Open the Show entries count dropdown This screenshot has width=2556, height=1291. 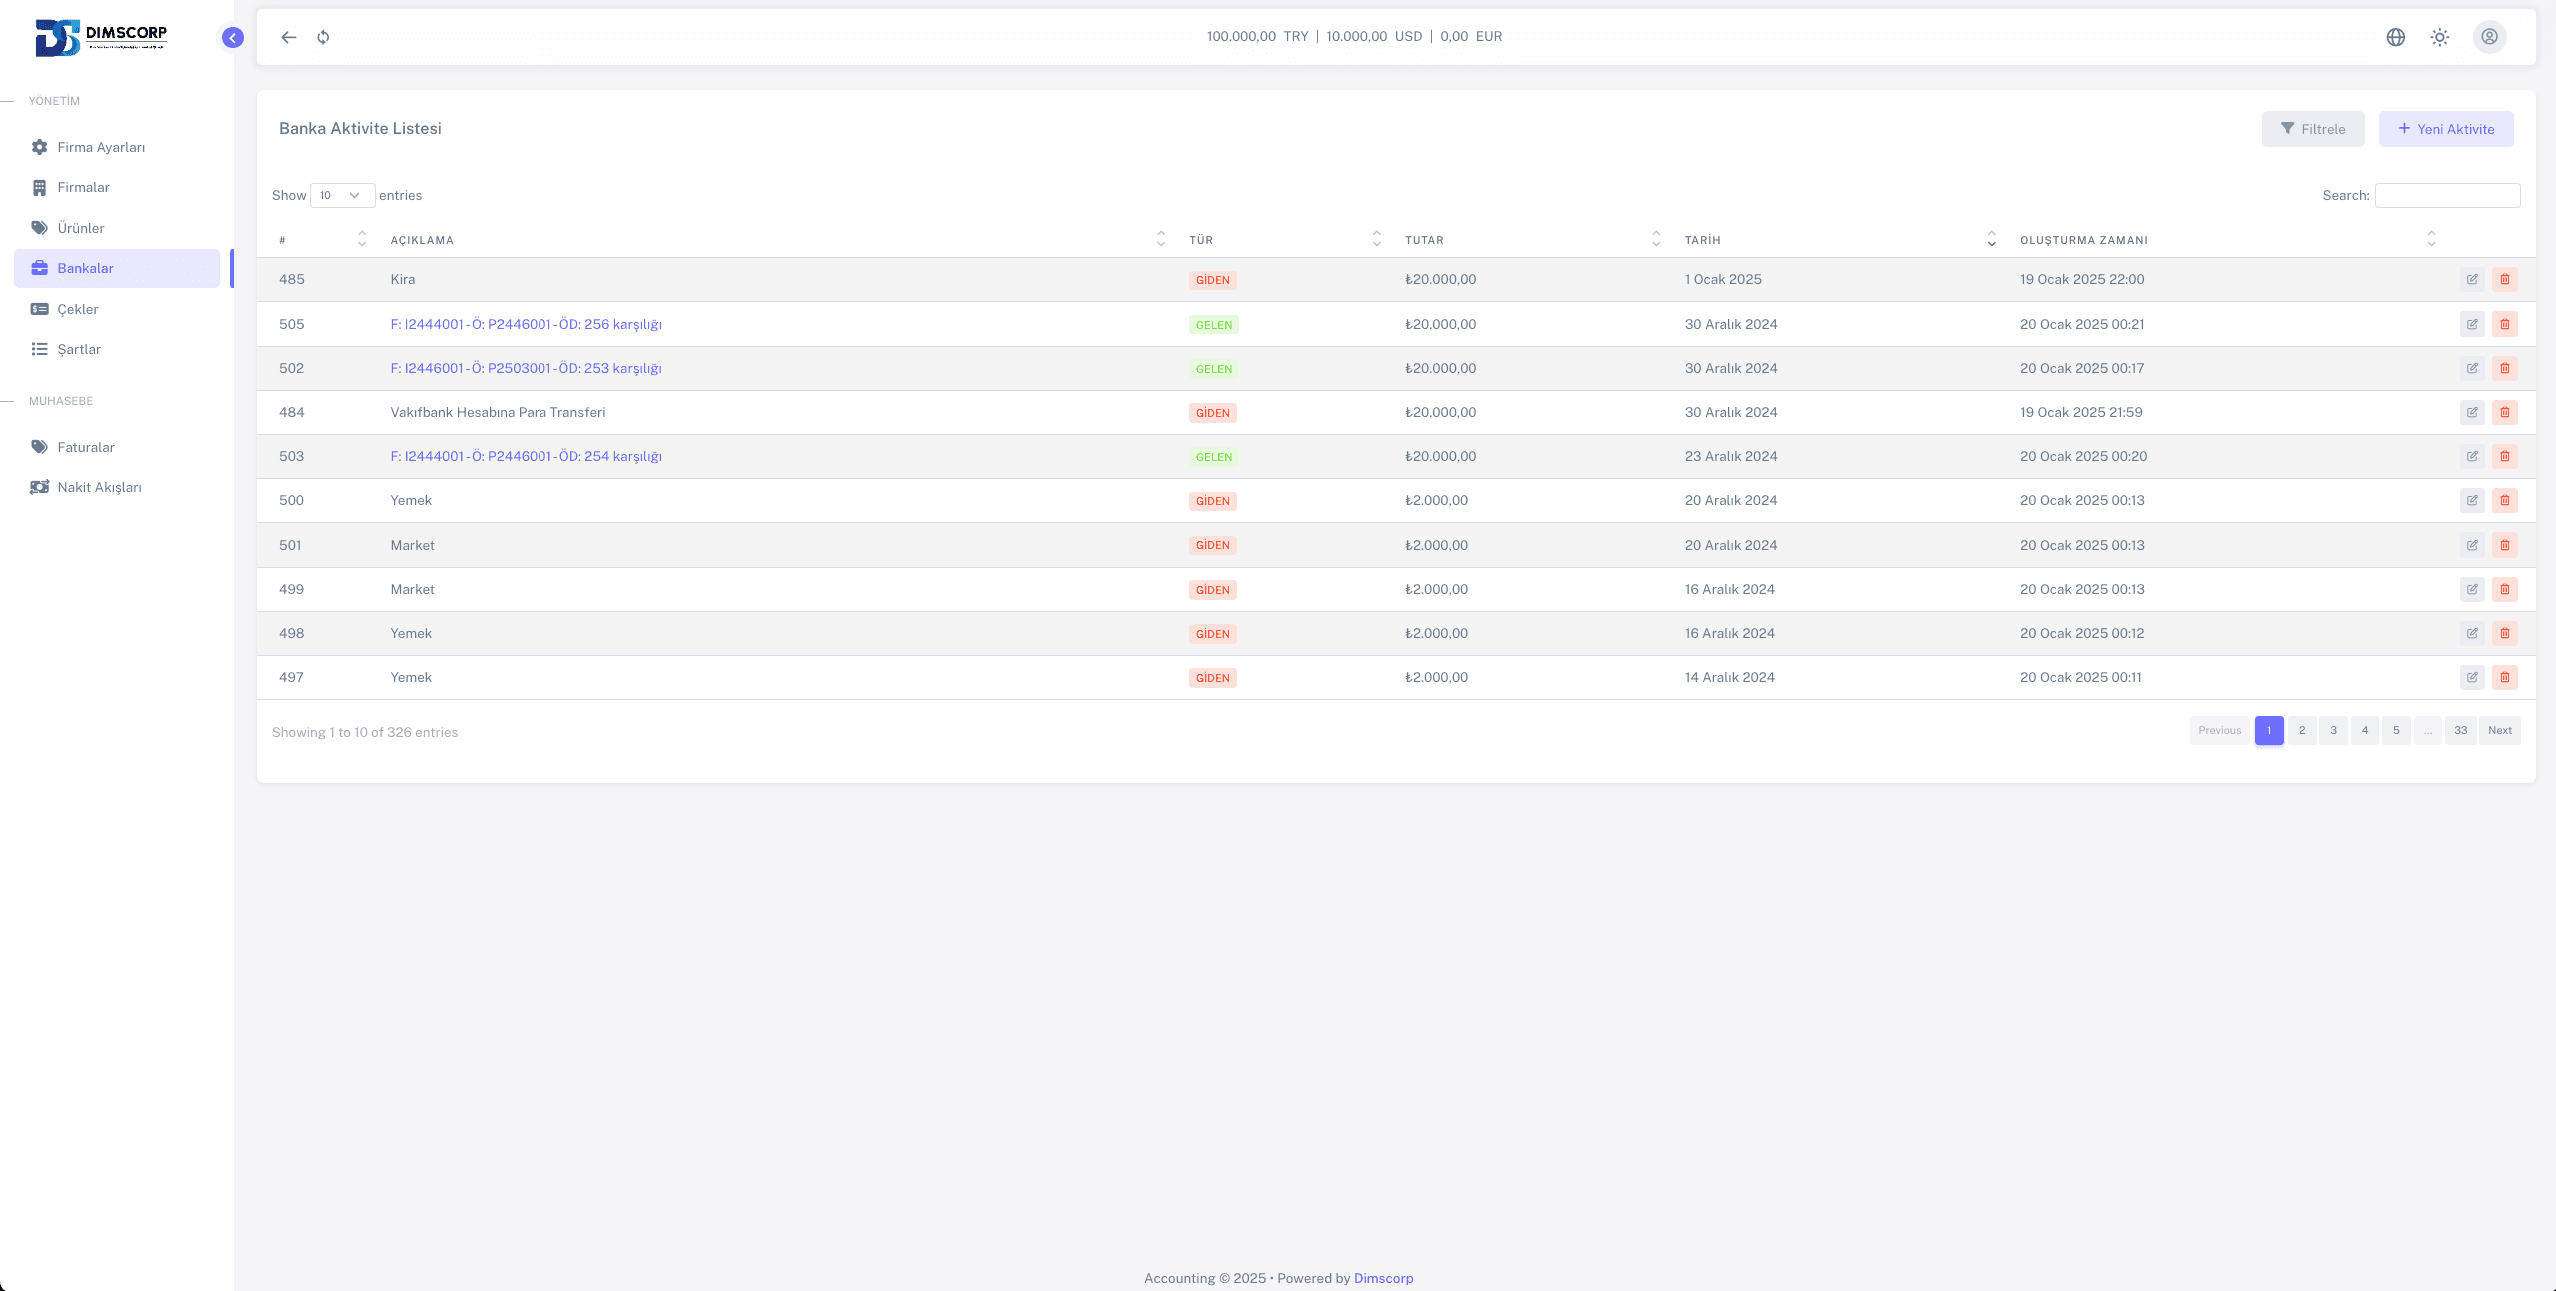click(x=342, y=196)
